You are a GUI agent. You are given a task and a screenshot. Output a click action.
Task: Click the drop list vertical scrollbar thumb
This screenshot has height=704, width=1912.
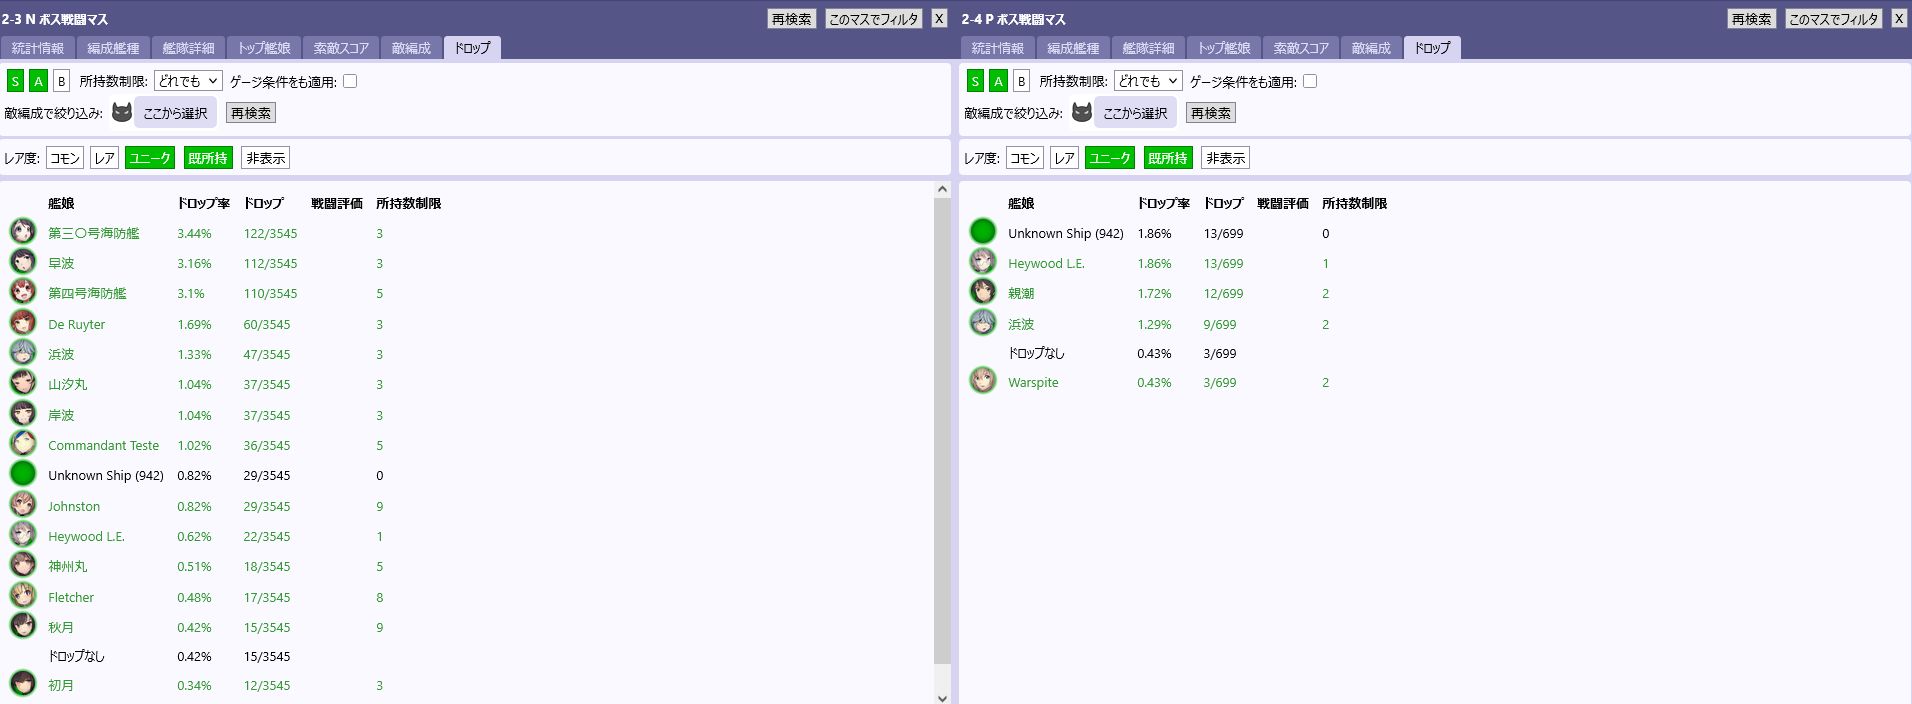942,430
